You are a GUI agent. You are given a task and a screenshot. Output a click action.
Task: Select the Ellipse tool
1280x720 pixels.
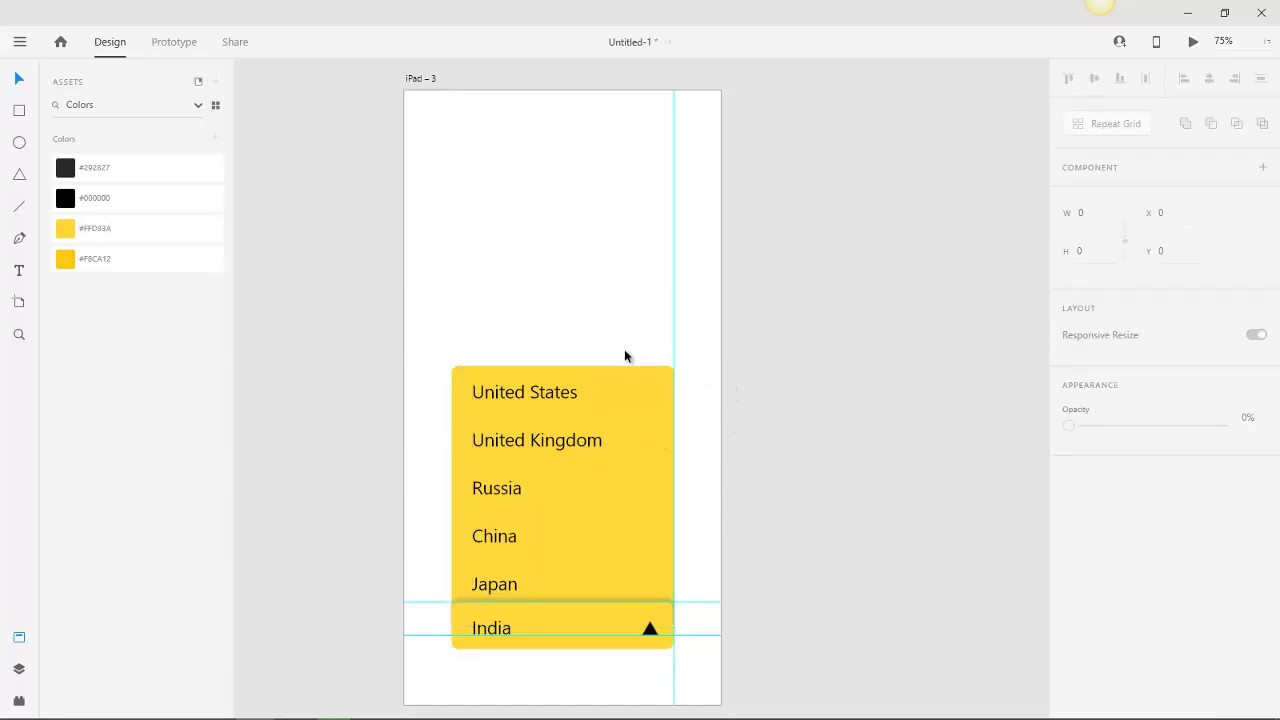[x=19, y=142]
